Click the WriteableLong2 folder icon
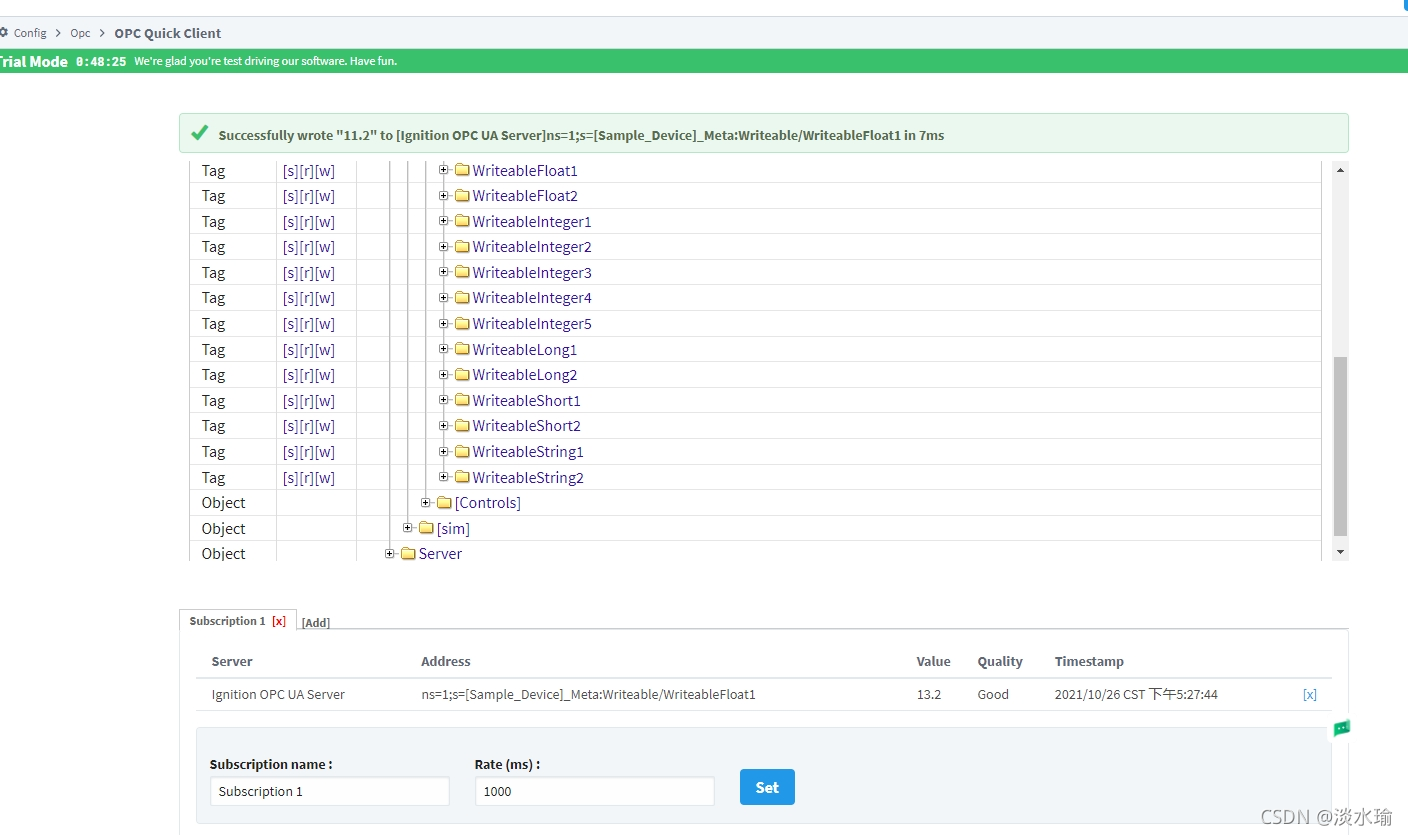The image size is (1408, 835). (462, 375)
